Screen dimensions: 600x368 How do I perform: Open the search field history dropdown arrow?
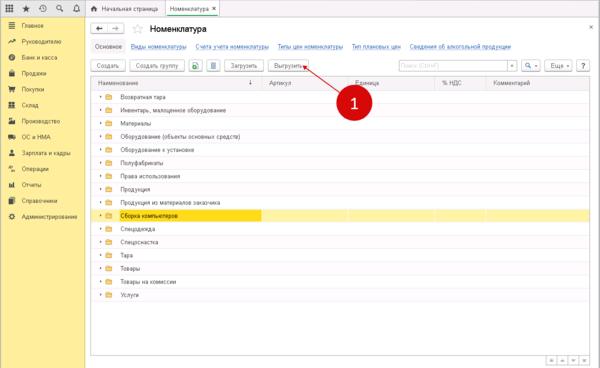(x=512, y=66)
